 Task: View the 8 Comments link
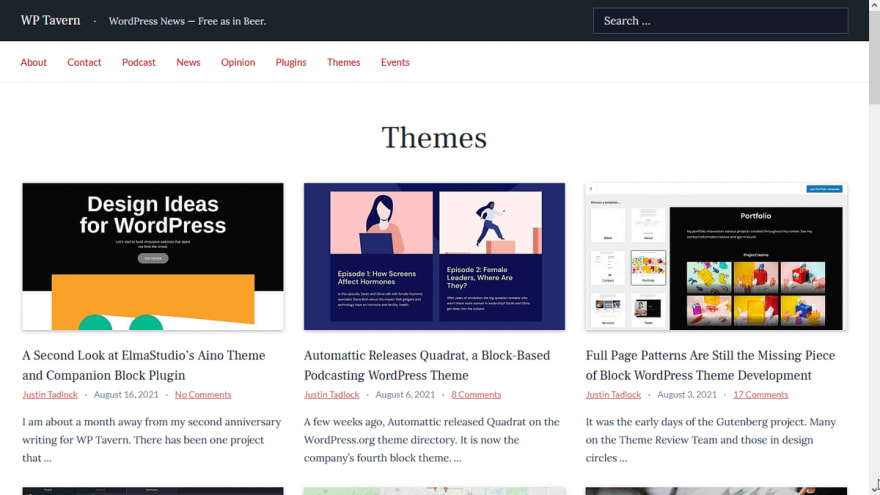click(x=476, y=395)
